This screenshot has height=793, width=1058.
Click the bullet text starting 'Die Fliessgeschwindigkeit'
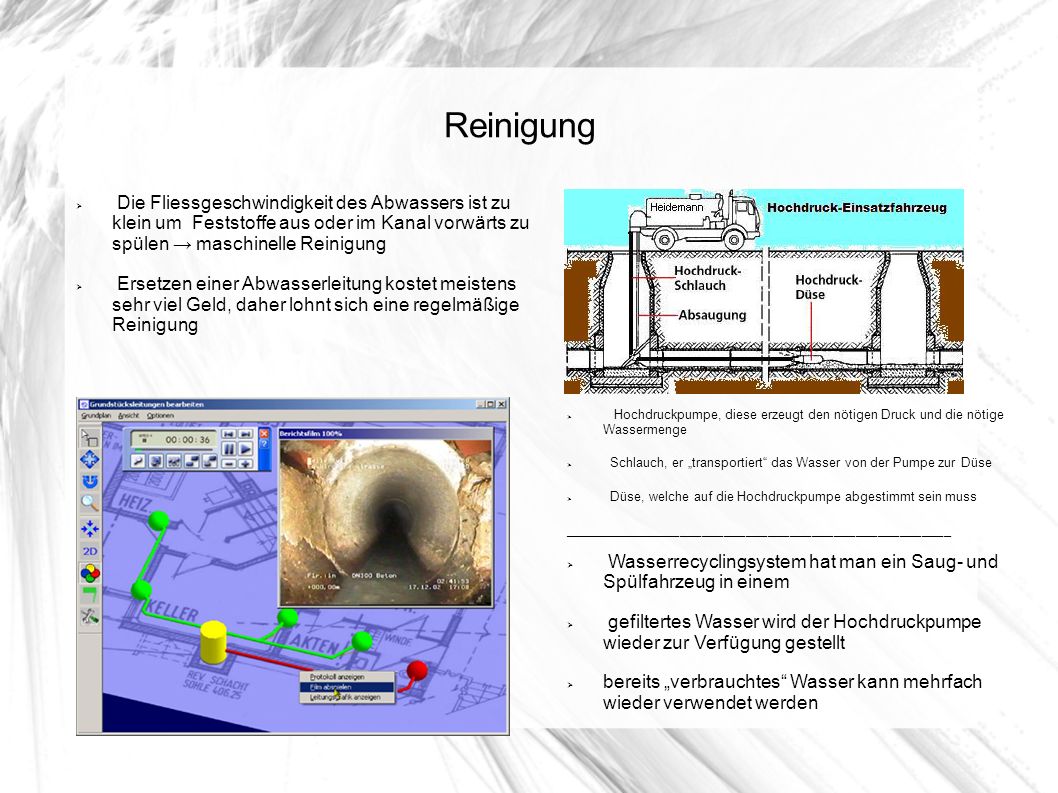(321, 223)
